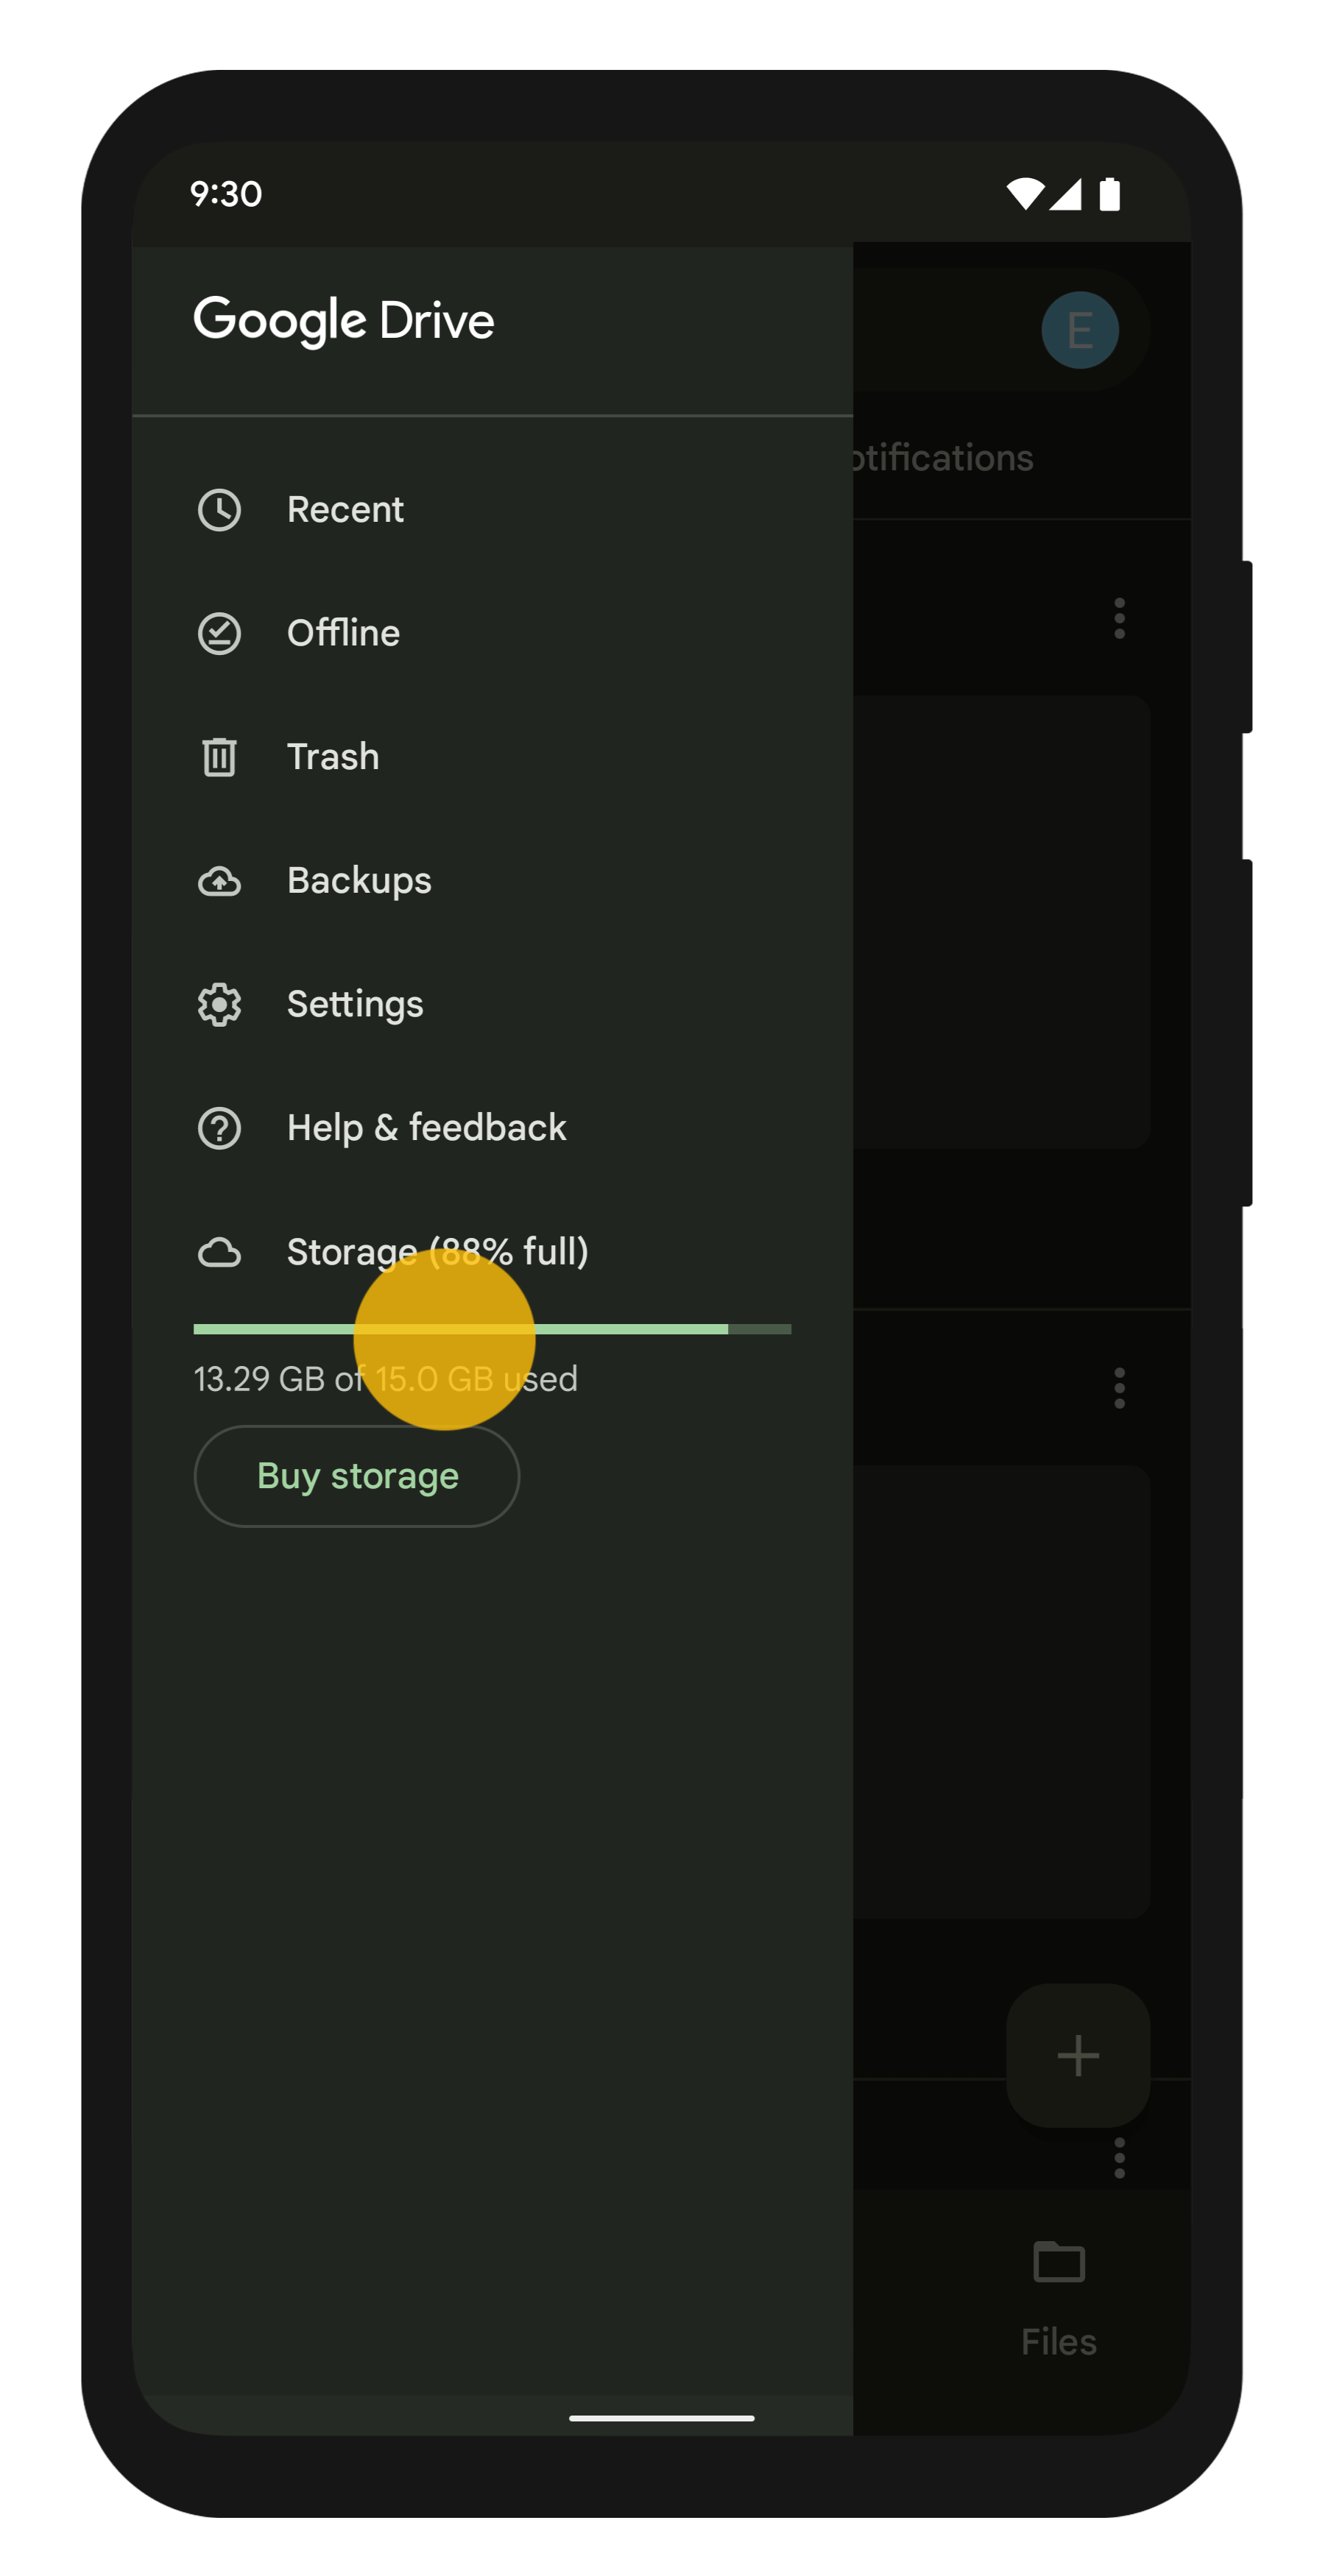
Task: Tap the Google Drive header title
Action: point(343,321)
